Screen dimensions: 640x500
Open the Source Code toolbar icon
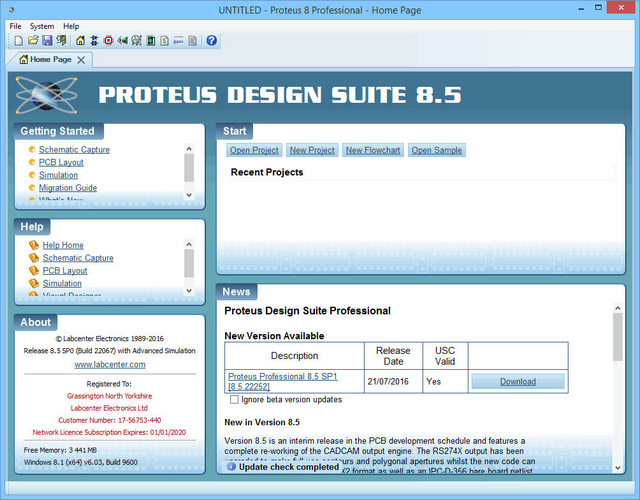click(x=178, y=40)
